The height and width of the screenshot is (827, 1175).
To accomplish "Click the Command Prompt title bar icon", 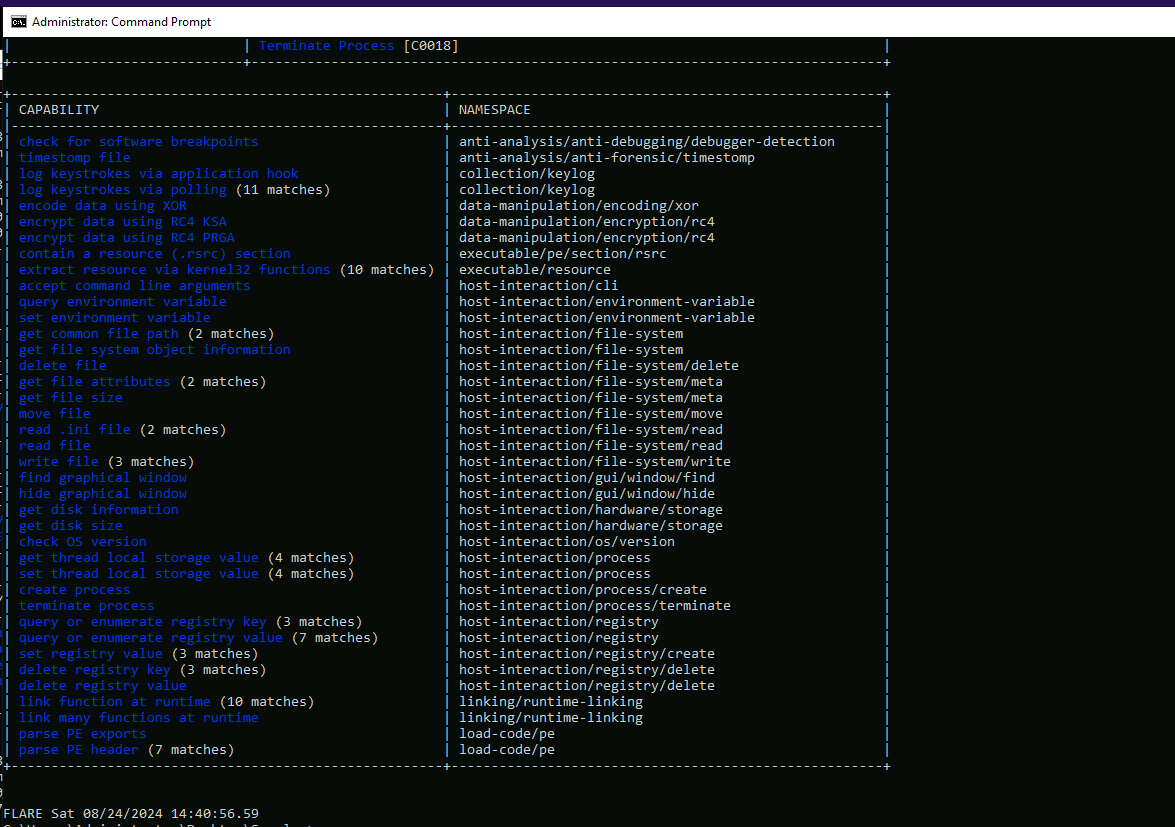I will point(19,22).
